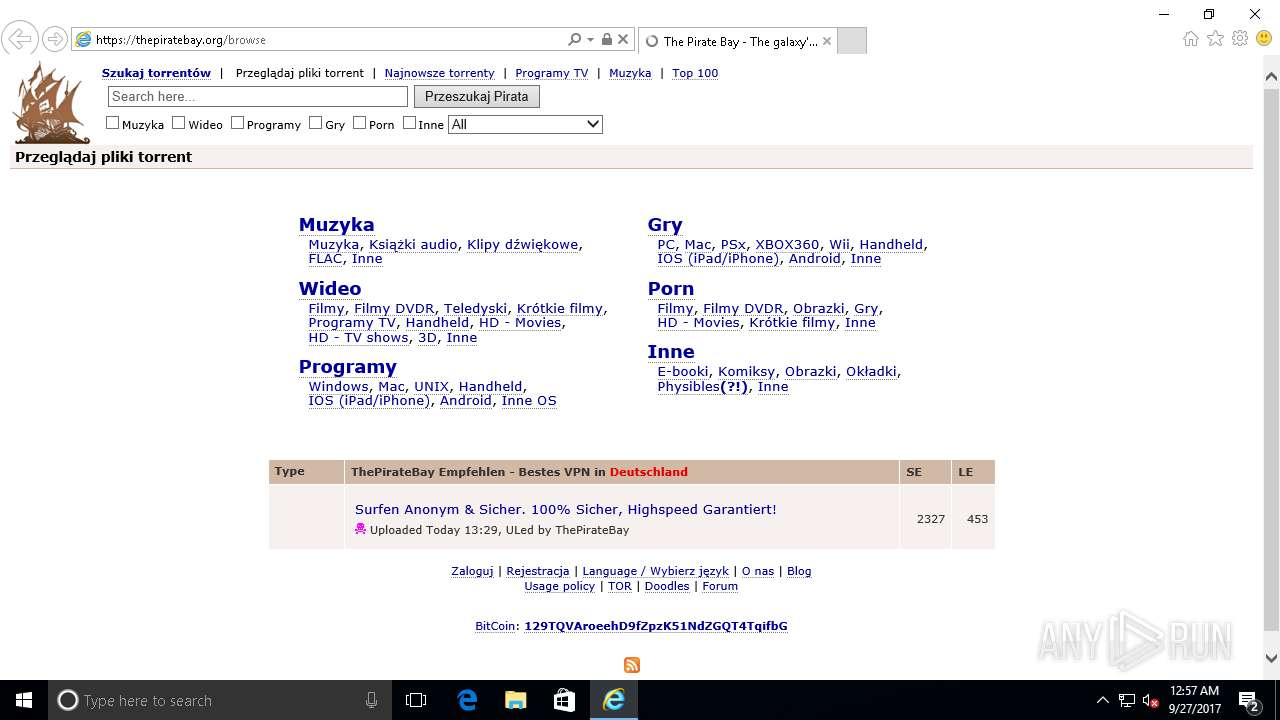
Task: Open the HD - TV shows category link
Action: tap(358, 337)
